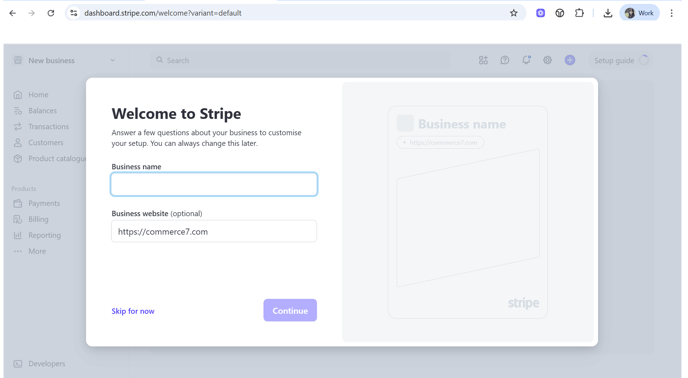Open the browser extensions puzzle icon
The image size is (688, 378).
coord(579,13)
